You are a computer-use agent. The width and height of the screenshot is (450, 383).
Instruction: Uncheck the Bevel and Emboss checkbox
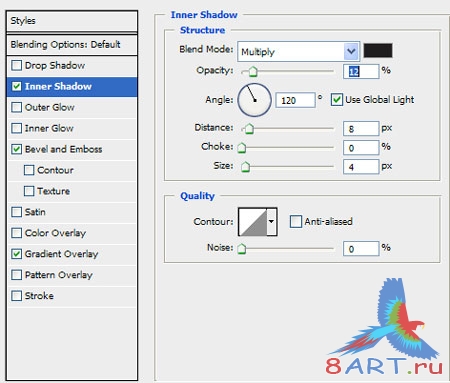16,149
